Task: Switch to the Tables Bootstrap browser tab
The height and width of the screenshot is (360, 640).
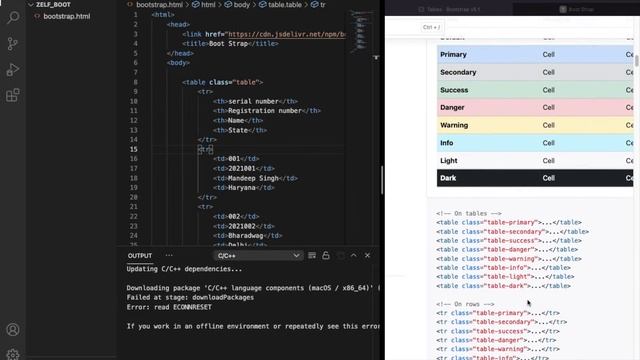Action: pos(449,9)
